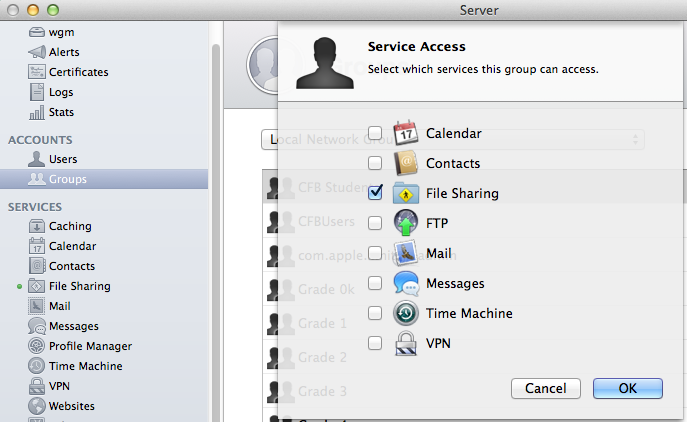The image size is (687, 422).
Task: Click the sidebar Mail stamp icon
Action: (36, 306)
